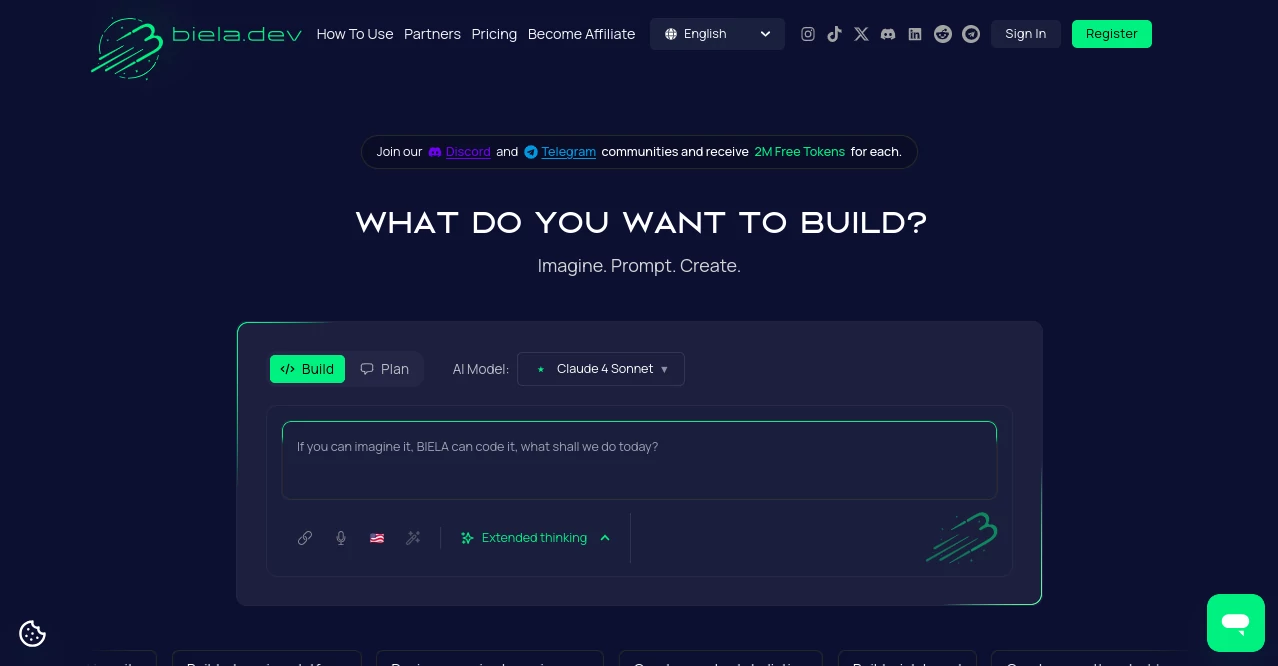Open the Instagram social icon
The width and height of the screenshot is (1278, 666).
click(x=808, y=33)
